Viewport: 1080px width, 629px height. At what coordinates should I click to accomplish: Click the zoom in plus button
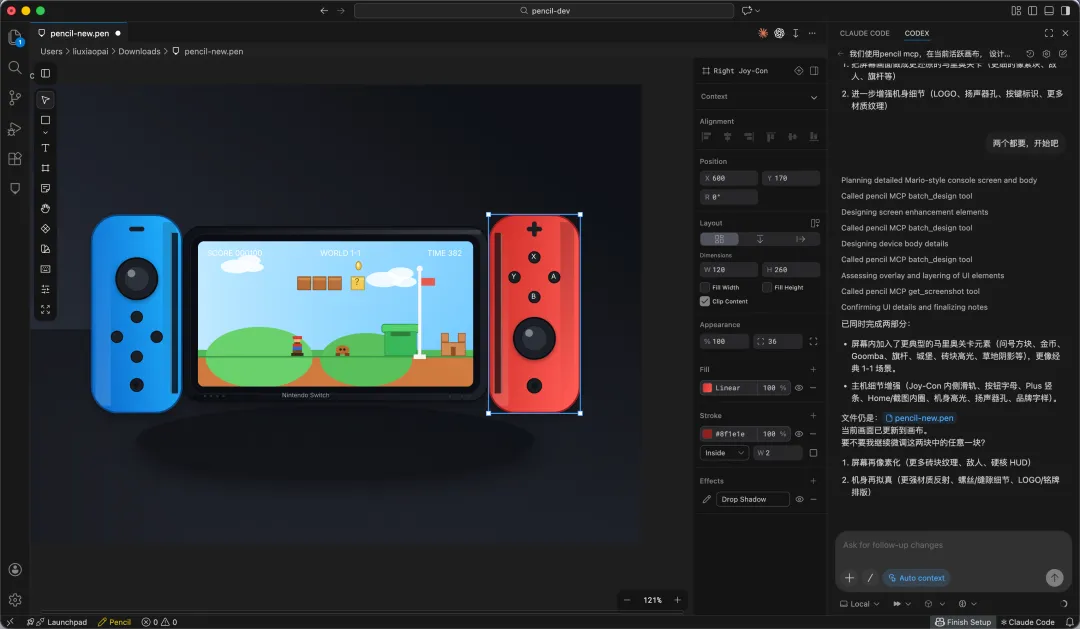click(x=677, y=600)
